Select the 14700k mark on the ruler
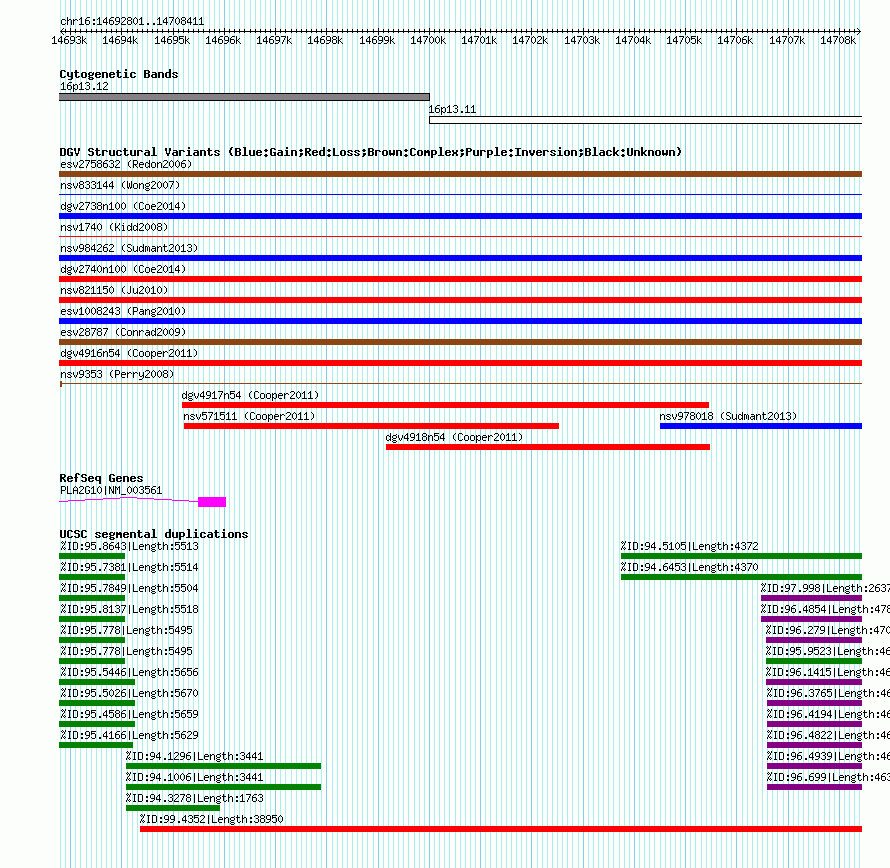Image resolution: width=890 pixels, height=868 pixels. [x=428, y=40]
